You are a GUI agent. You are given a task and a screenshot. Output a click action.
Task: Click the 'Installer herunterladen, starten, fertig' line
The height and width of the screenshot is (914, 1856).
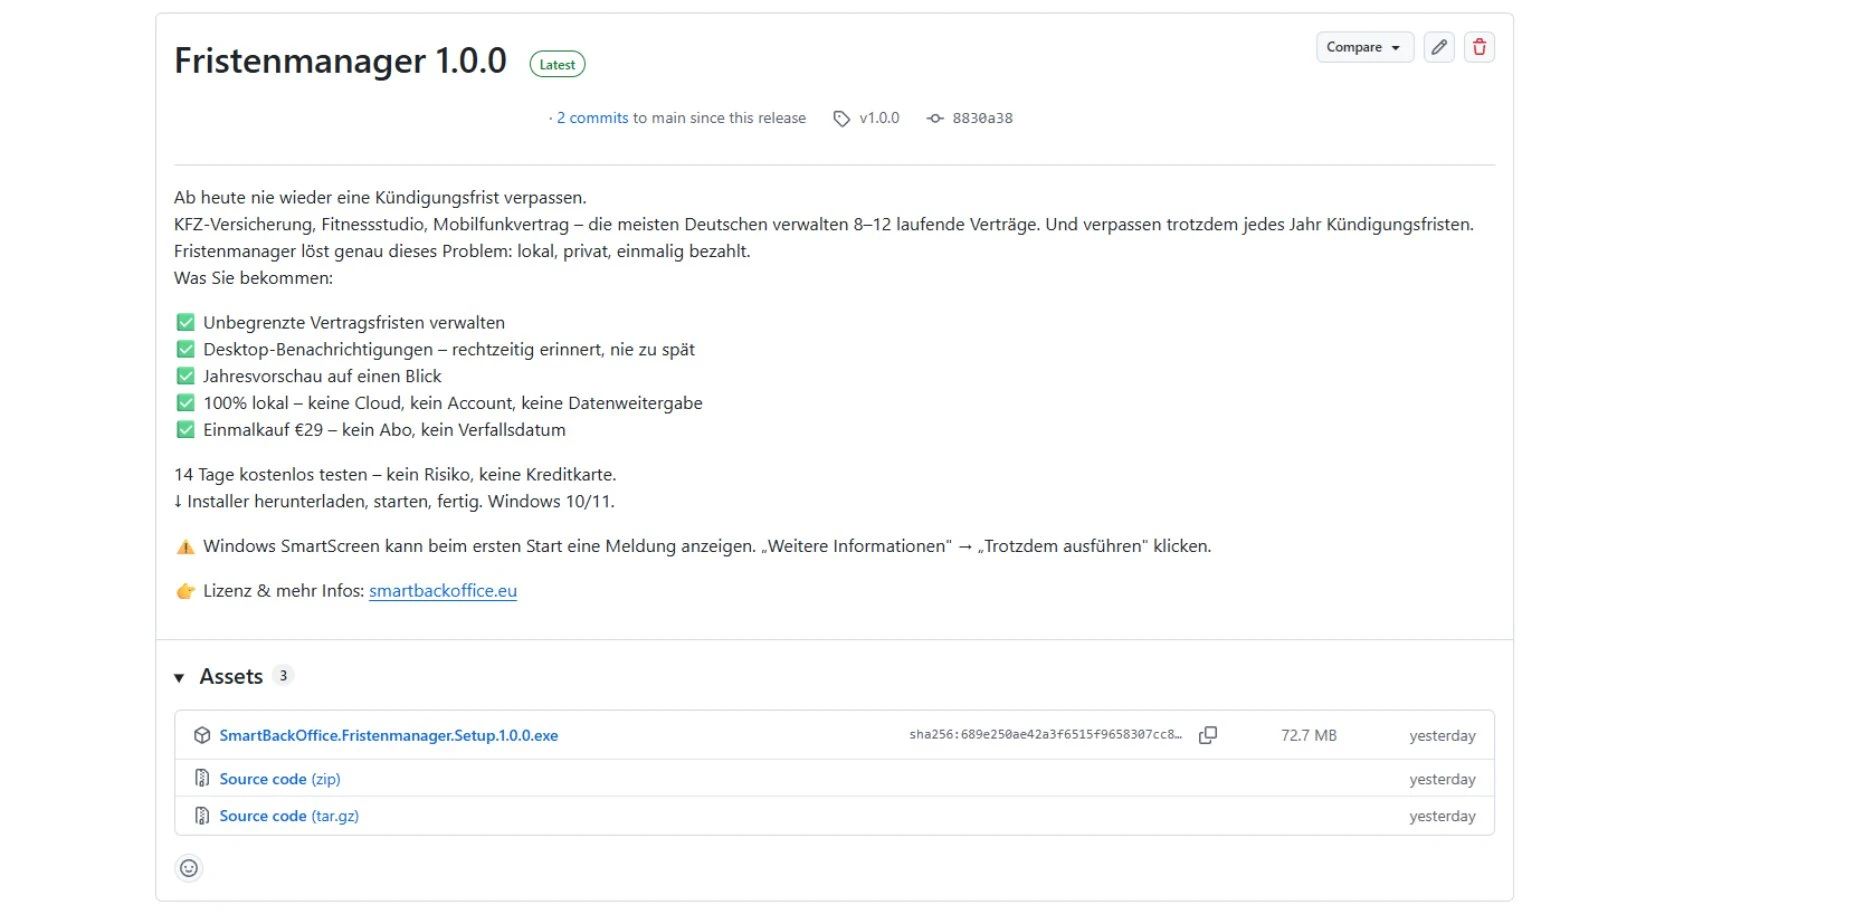(394, 502)
